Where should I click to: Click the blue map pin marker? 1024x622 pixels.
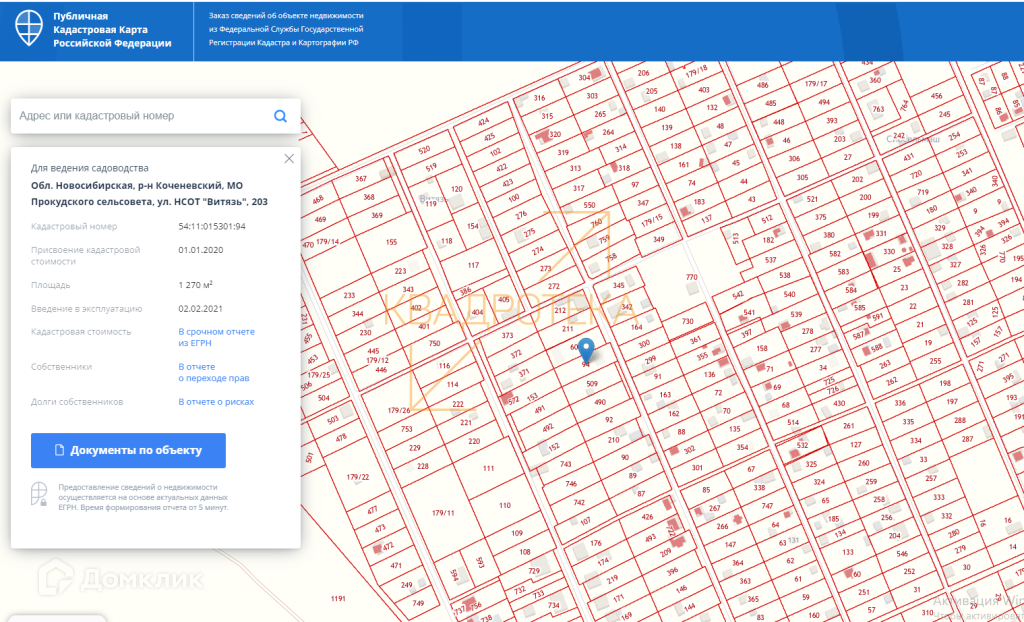coord(588,349)
